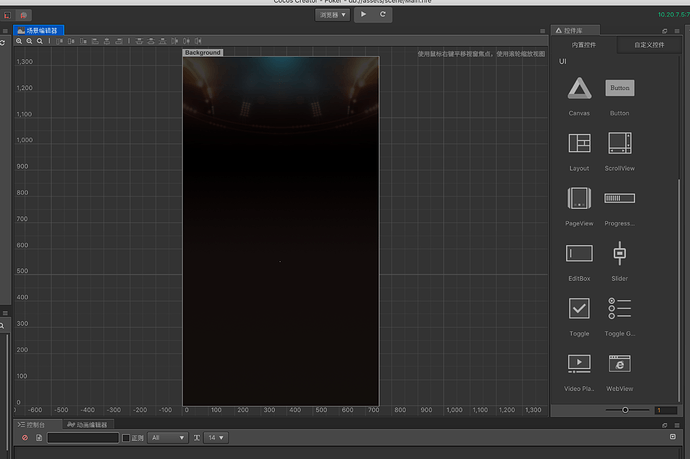Click the widget size value field
Screen dimensions: 690x459
pyautogui.click(x=665, y=410)
